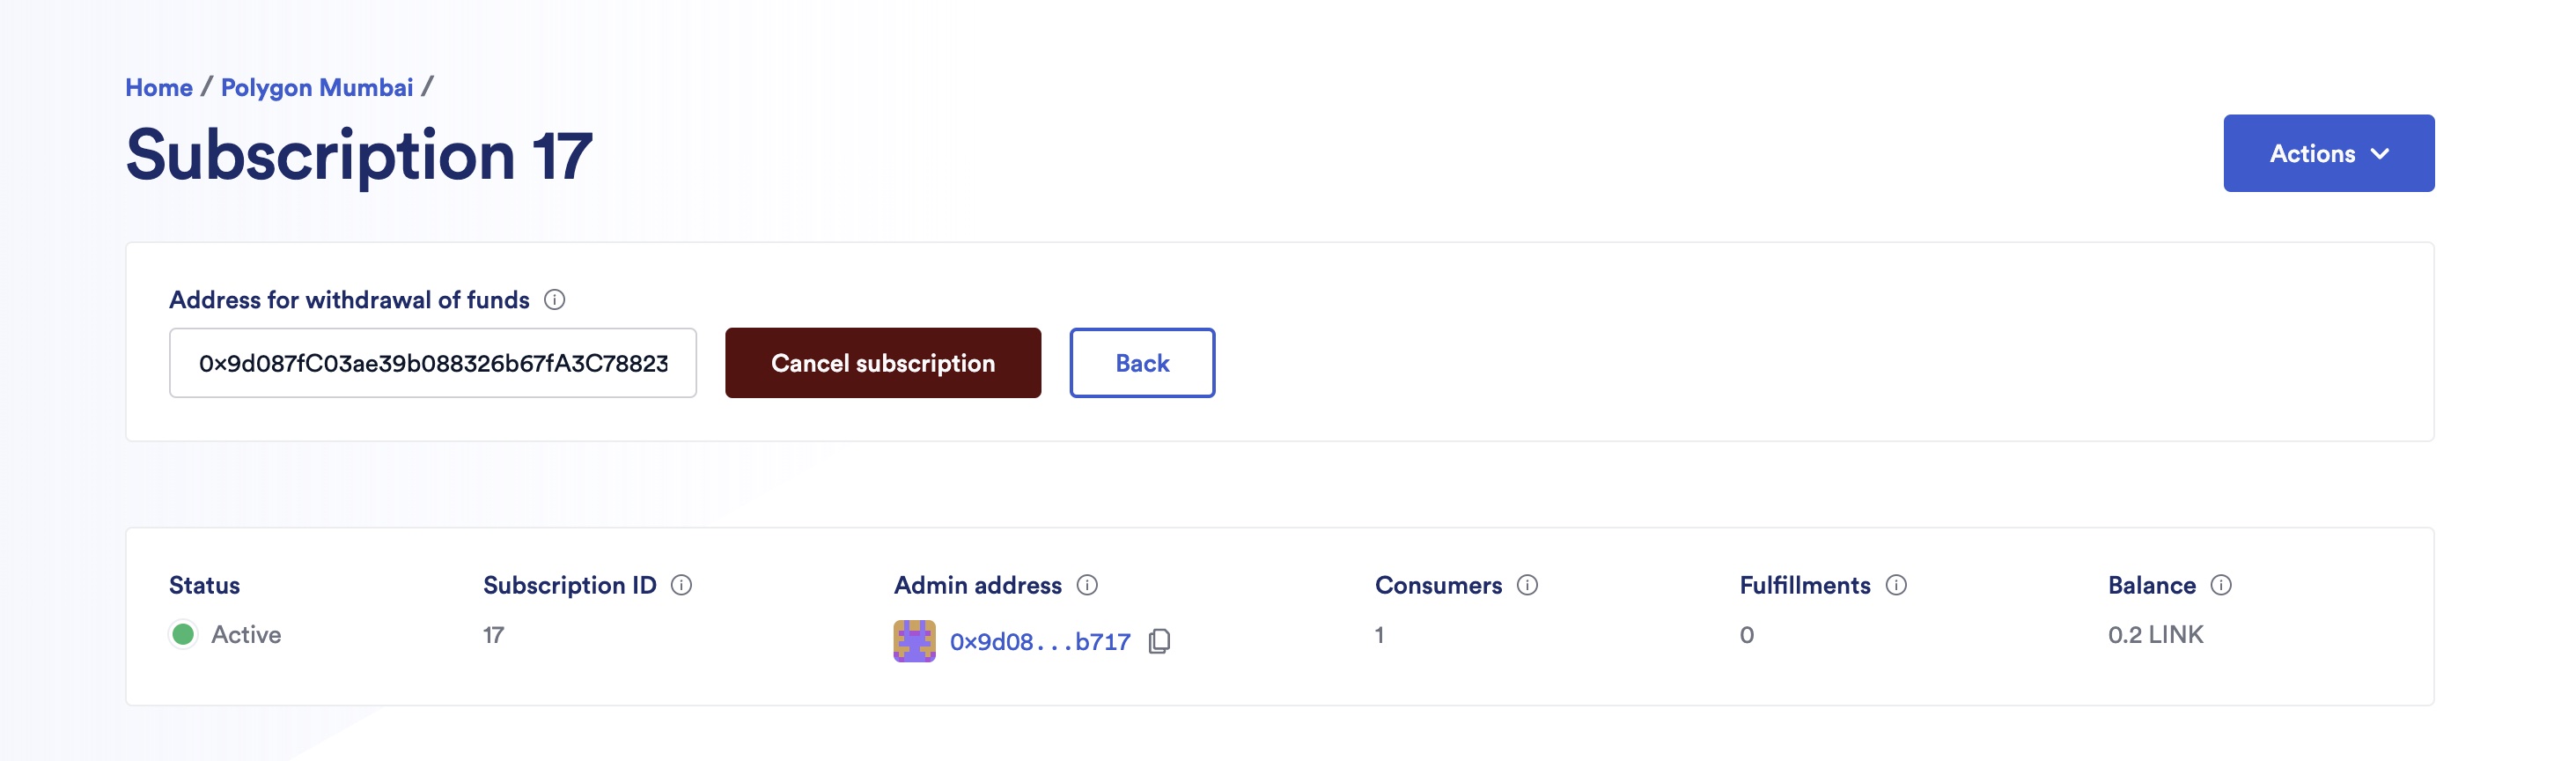This screenshot has width=2576, height=761.
Task: Select the withdrawal address input field
Action: pyautogui.click(x=433, y=362)
